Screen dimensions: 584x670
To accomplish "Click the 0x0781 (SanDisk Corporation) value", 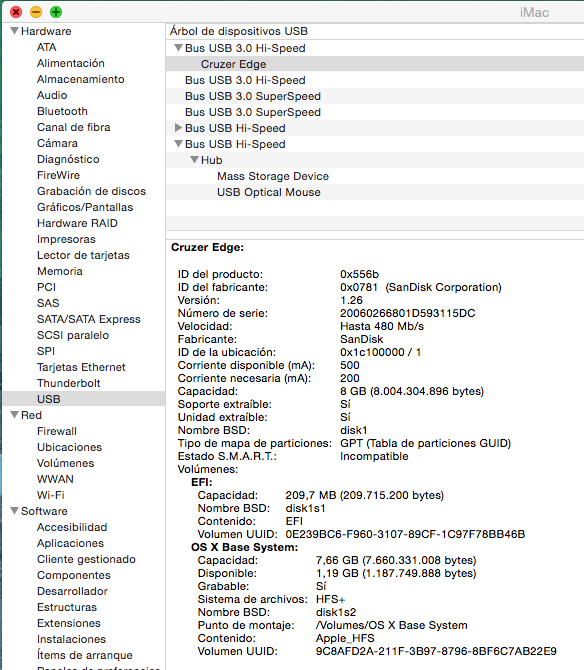I will (421, 287).
